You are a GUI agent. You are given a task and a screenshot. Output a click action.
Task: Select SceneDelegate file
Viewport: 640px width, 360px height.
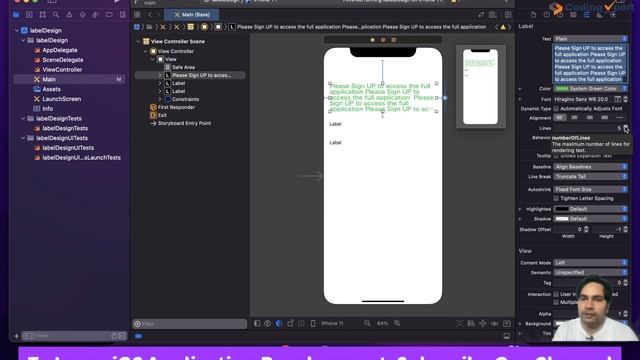(x=62, y=60)
